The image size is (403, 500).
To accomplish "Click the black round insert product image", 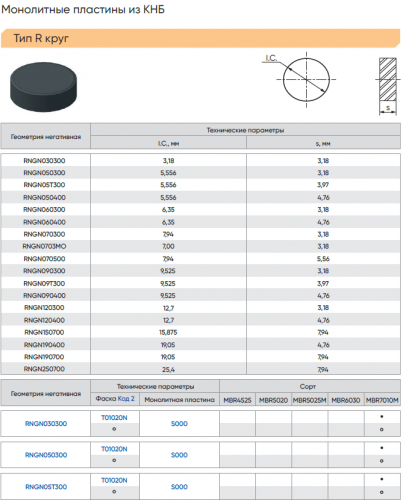I will (44, 87).
